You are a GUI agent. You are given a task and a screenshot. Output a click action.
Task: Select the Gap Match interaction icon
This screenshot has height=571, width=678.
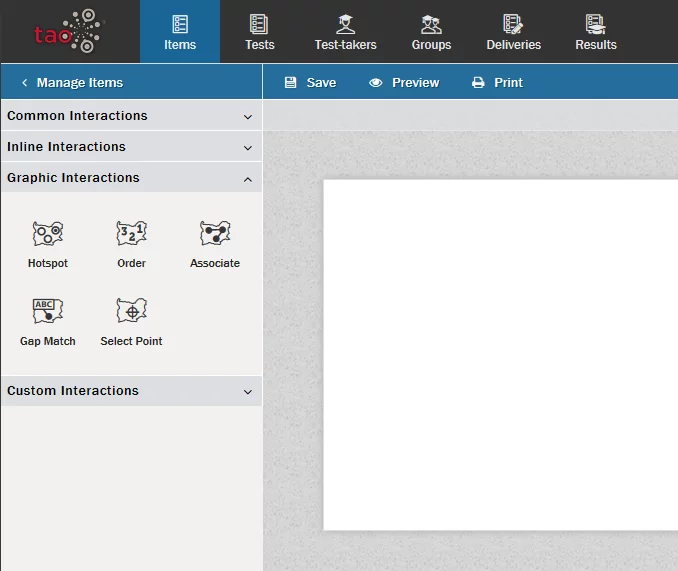47,311
